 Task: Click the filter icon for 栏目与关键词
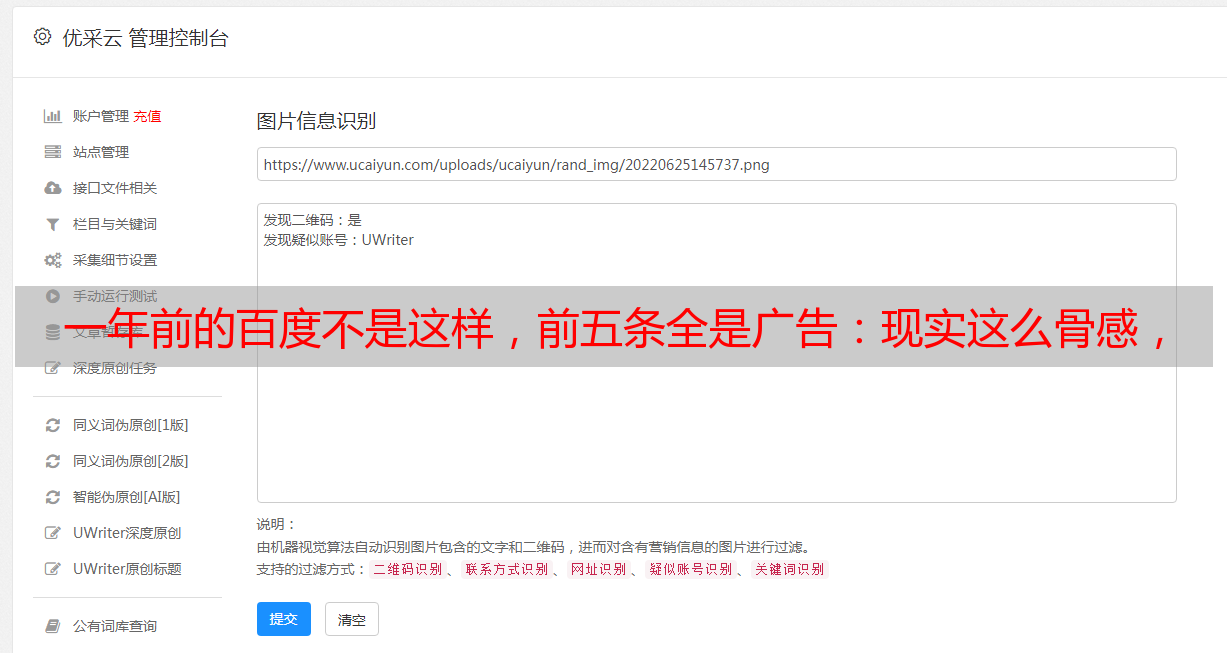(x=53, y=224)
